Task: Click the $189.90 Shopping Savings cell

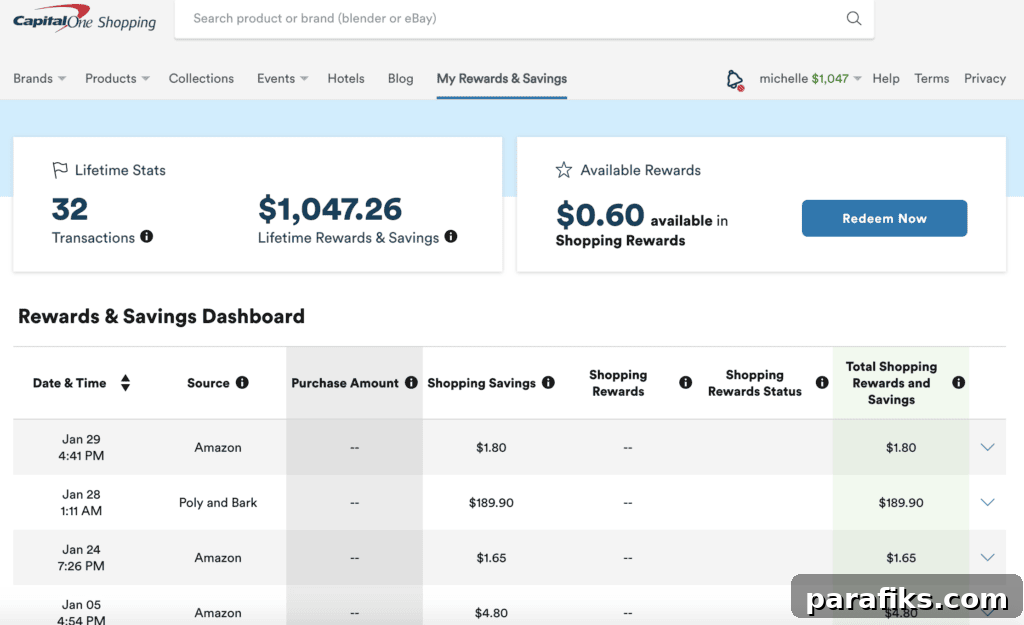Action: tap(491, 502)
